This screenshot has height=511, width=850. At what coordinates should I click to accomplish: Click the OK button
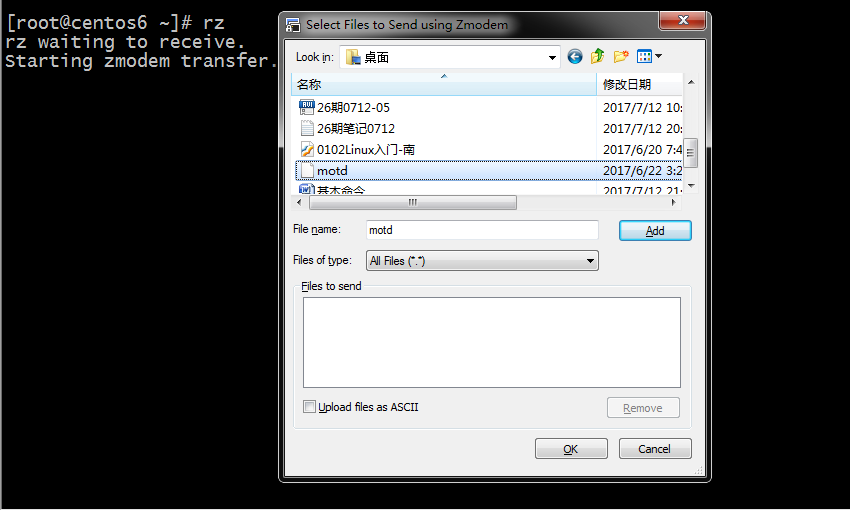[571, 449]
